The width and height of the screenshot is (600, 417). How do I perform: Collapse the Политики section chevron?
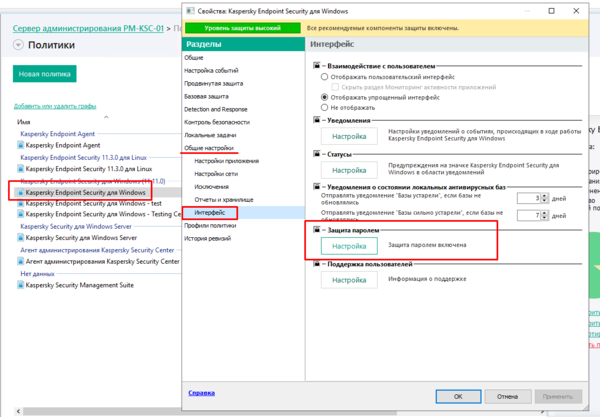[x=18, y=45]
